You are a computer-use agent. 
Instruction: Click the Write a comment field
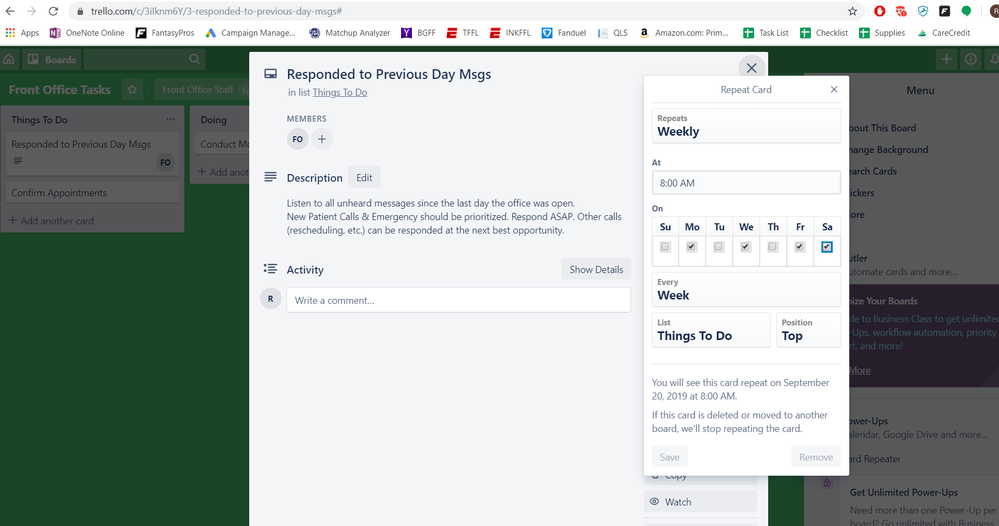[x=458, y=300]
